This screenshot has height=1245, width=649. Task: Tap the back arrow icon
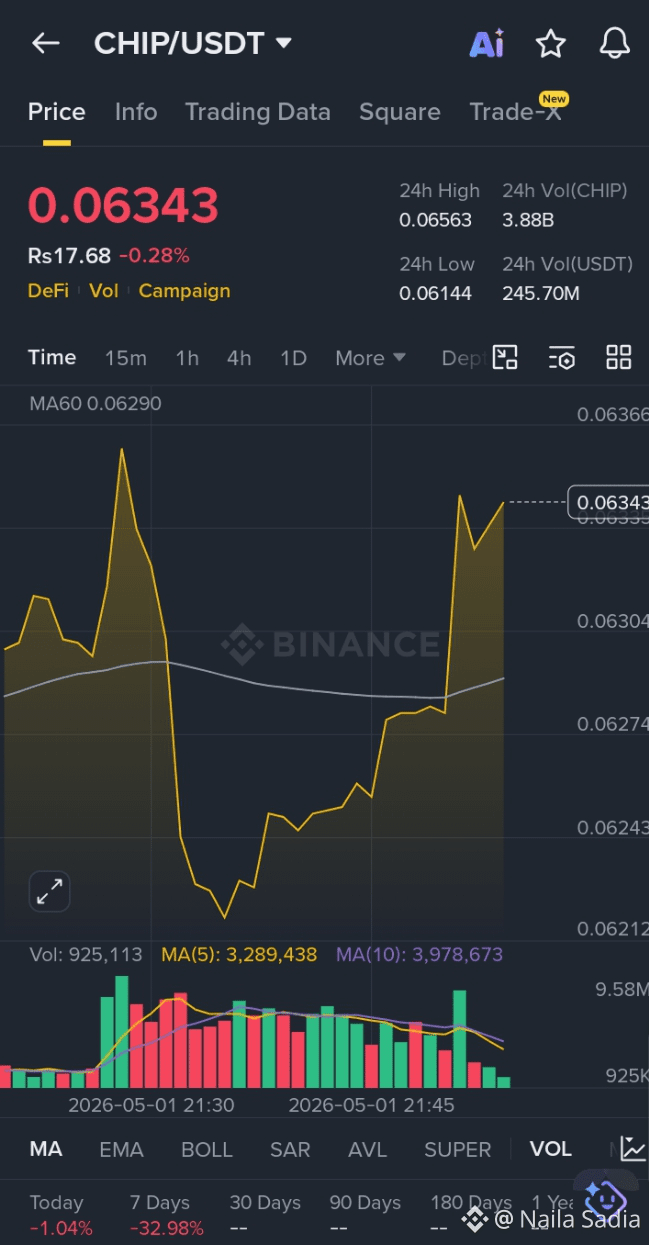(46, 43)
